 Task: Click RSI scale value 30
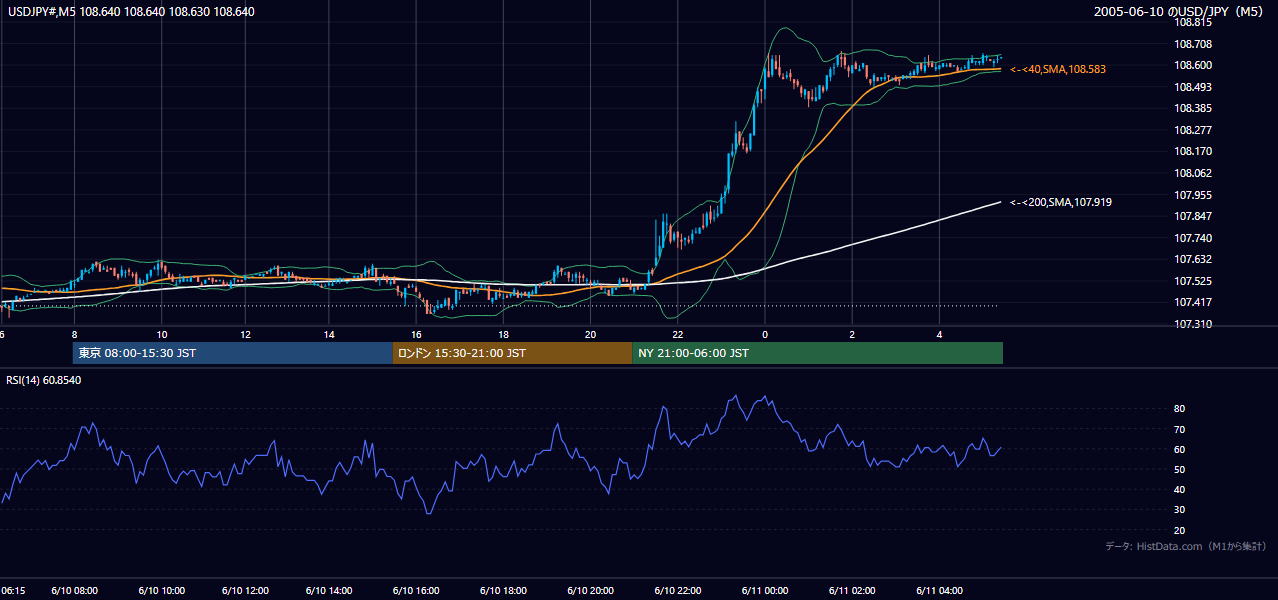click(x=1180, y=510)
